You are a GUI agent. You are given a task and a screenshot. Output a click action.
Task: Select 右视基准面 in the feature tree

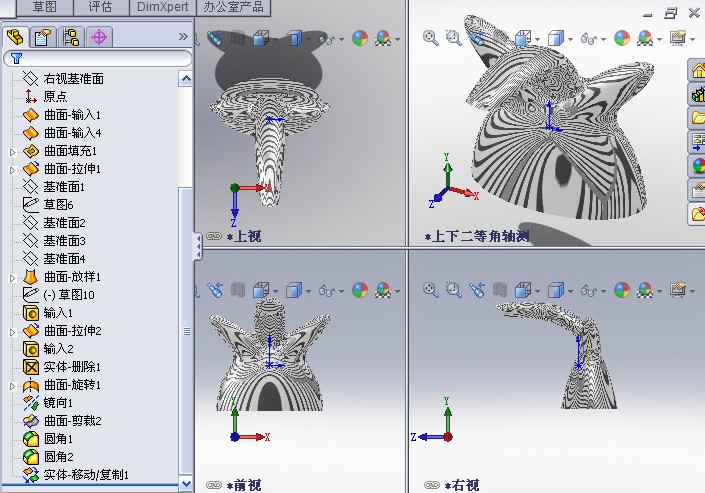point(74,79)
